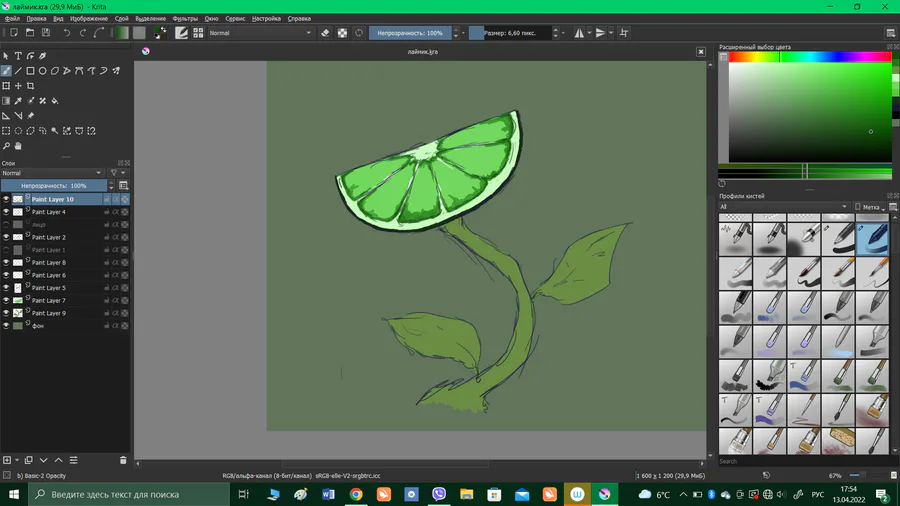900x506 pixels.
Task: Delete the selected layer with trash icon
Action: coord(123,460)
